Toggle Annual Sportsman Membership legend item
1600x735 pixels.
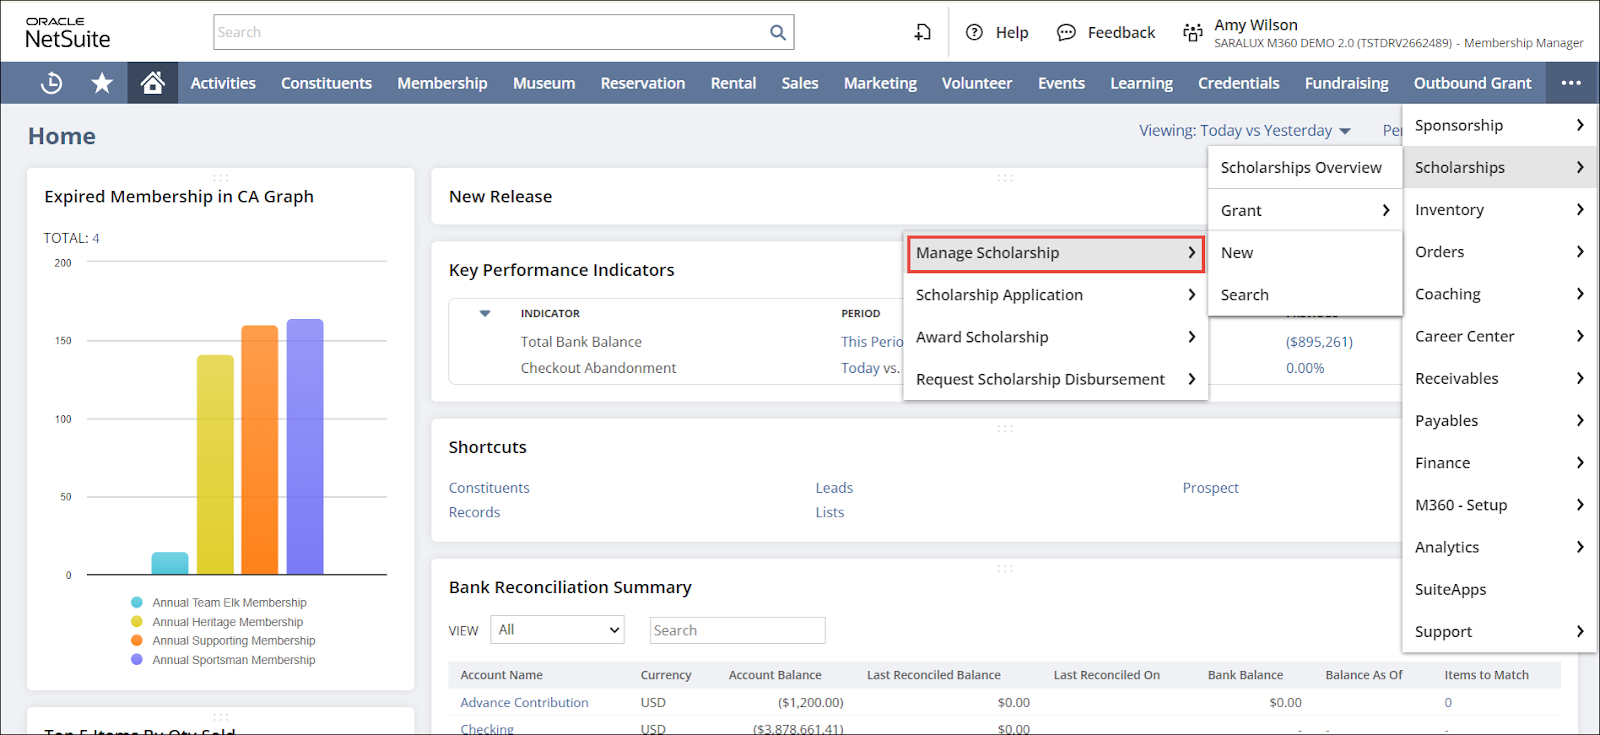pyautogui.click(x=233, y=660)
